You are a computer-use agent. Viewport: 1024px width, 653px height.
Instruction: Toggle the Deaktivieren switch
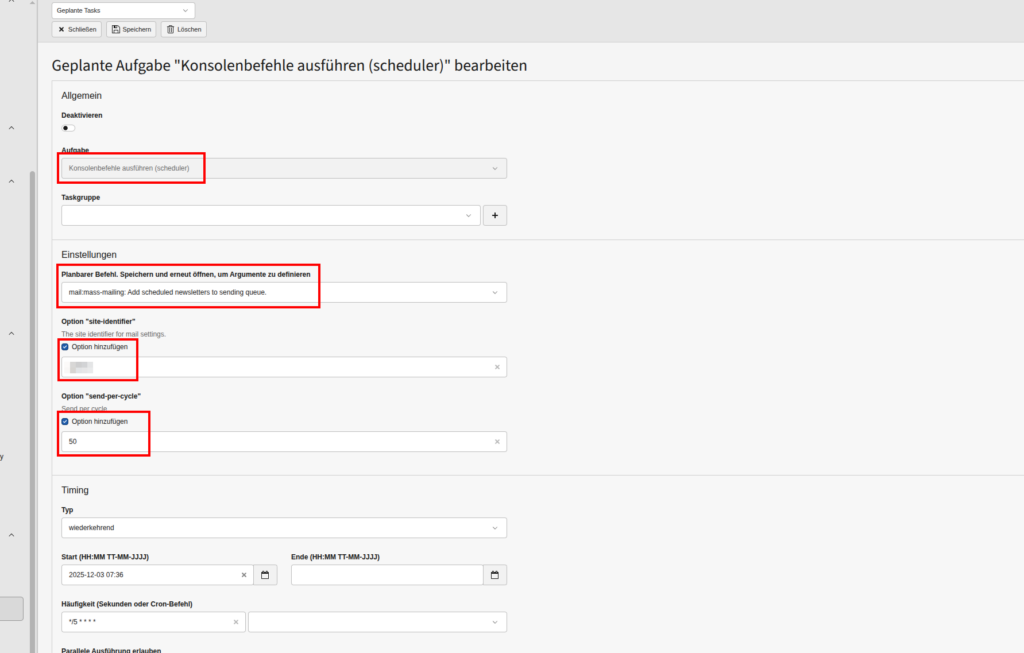[68, 128]
